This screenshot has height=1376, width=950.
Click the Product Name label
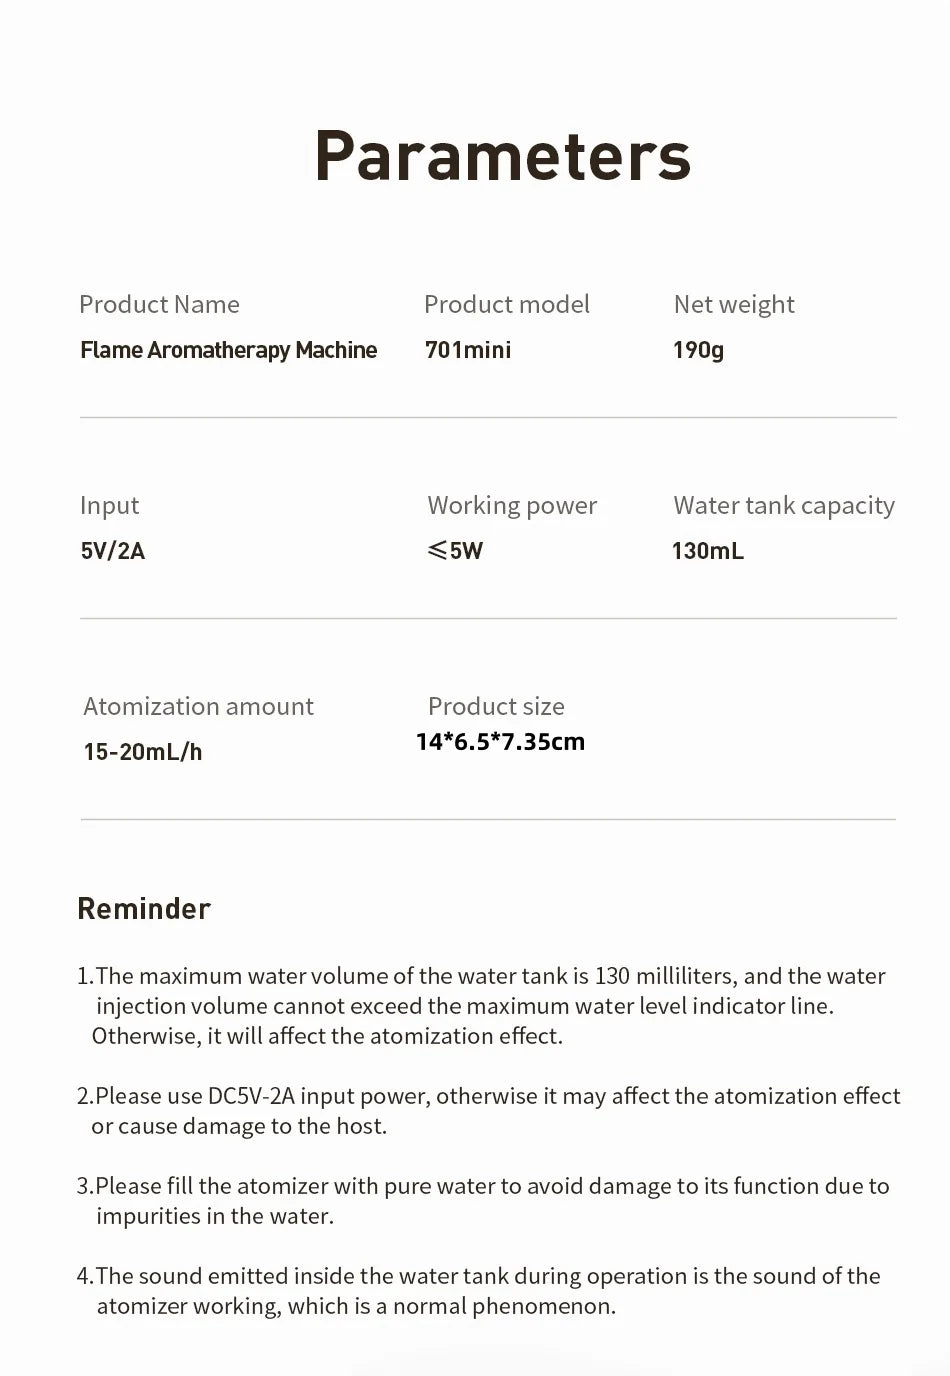click(x=159, y=304)
